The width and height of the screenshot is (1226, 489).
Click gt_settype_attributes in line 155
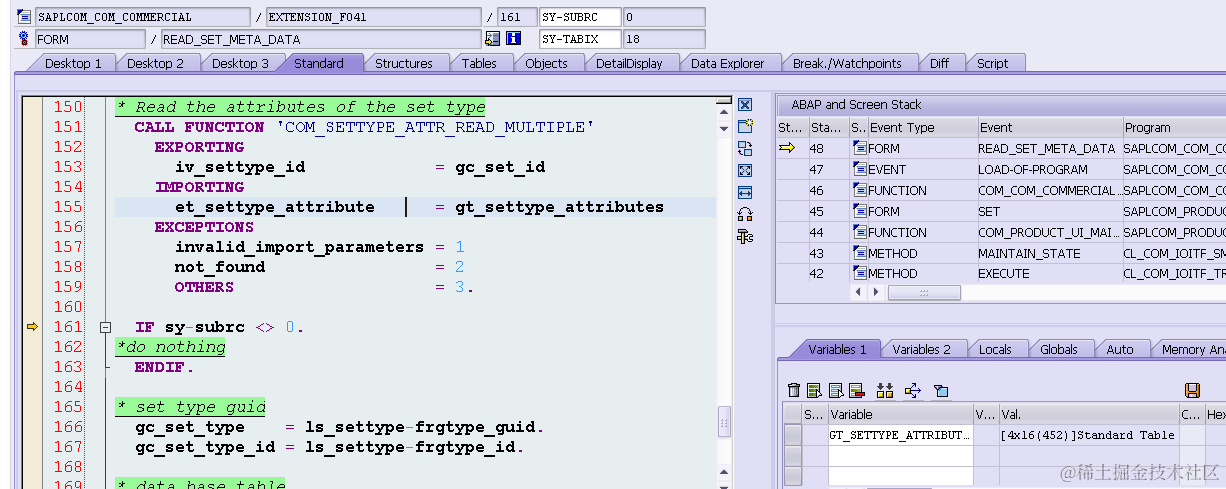point(559,207)
